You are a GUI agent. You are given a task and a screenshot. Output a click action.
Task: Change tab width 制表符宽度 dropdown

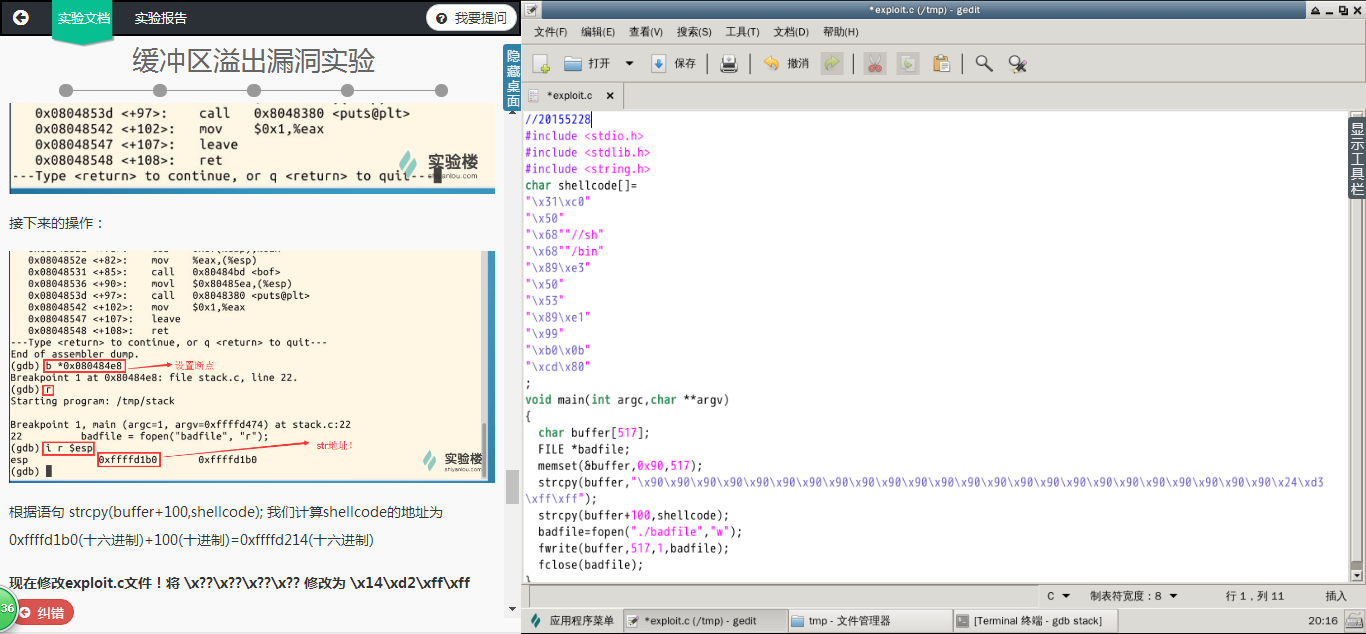tap(1132, 595)
